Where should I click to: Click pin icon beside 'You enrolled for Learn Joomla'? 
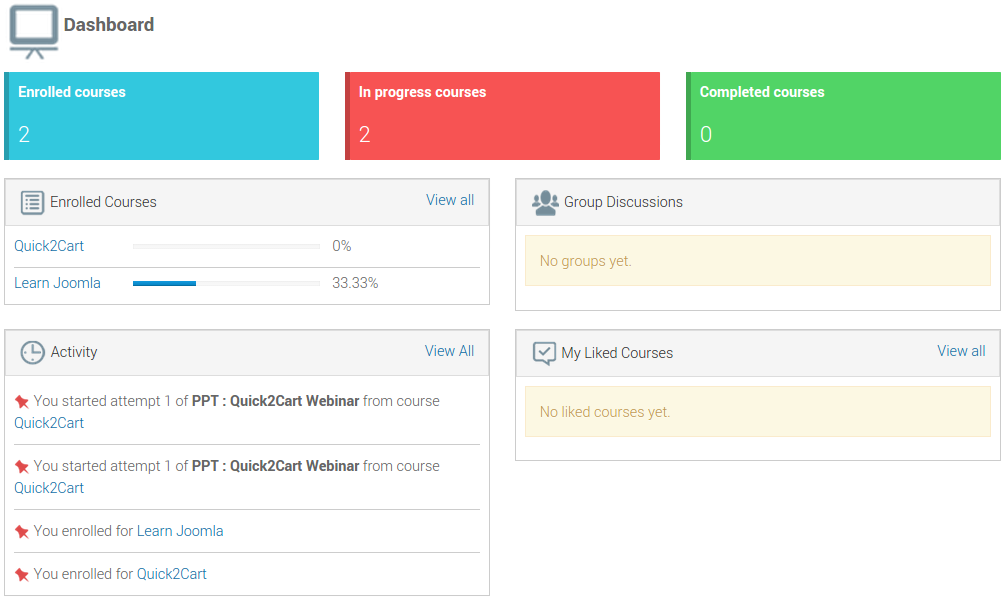pyautogui.click(x=22, y=532)
